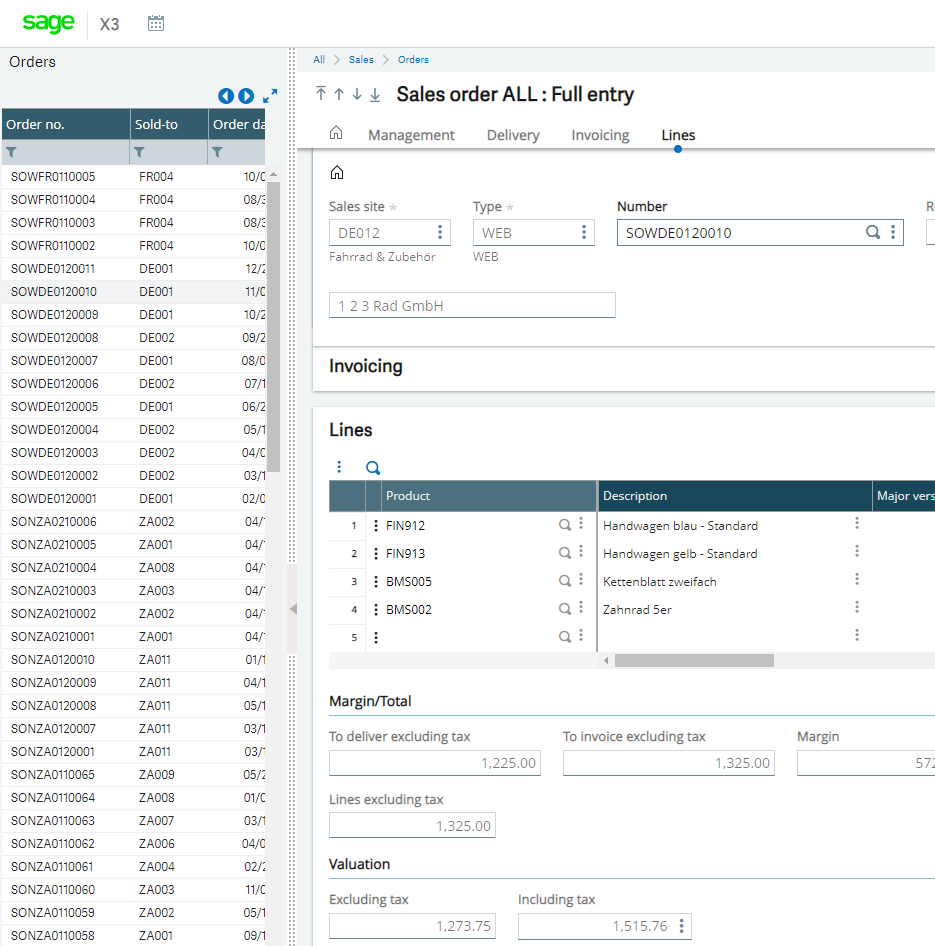Screen dimensions: 935x946
Task: Click the next page arrow in Orders panel
Action: click(x=245, y=96)
